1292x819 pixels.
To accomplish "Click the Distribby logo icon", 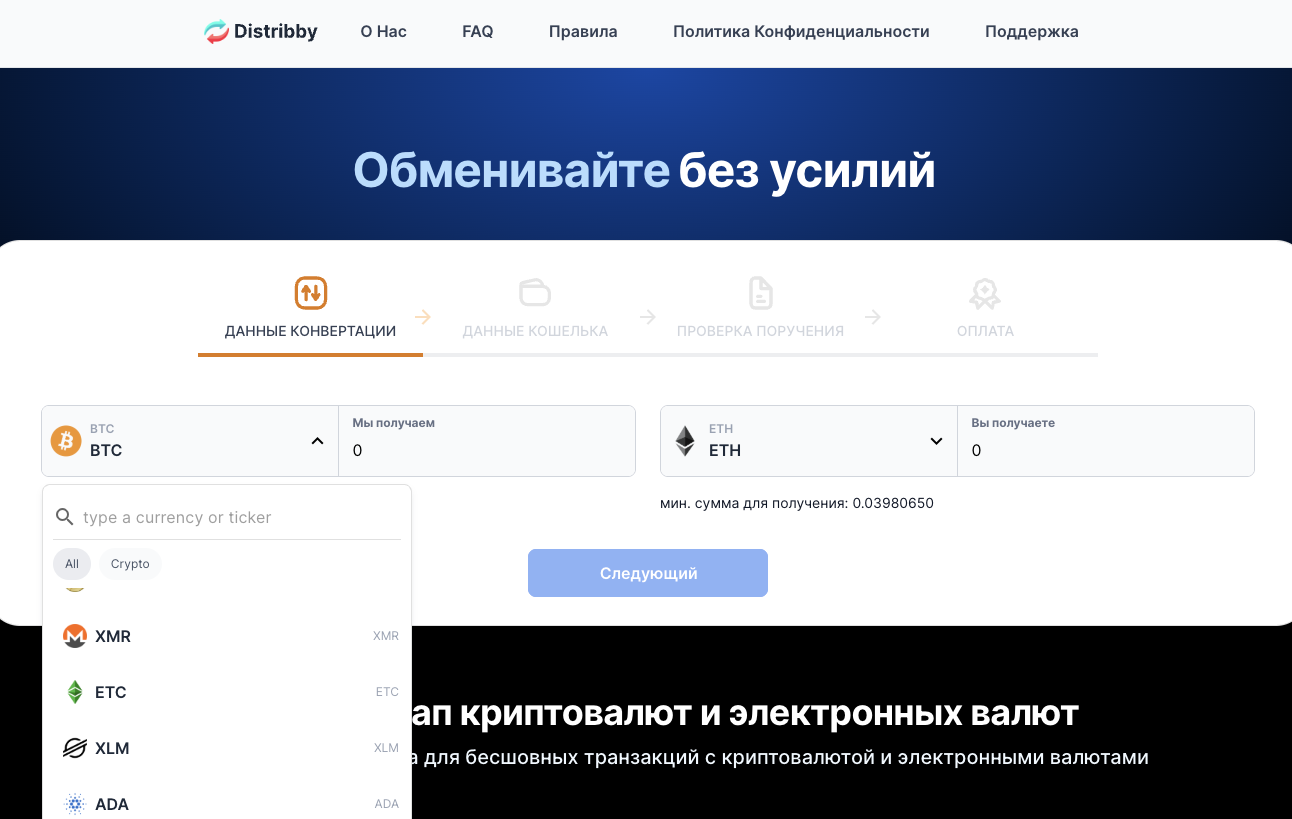I will coord(216,32).
